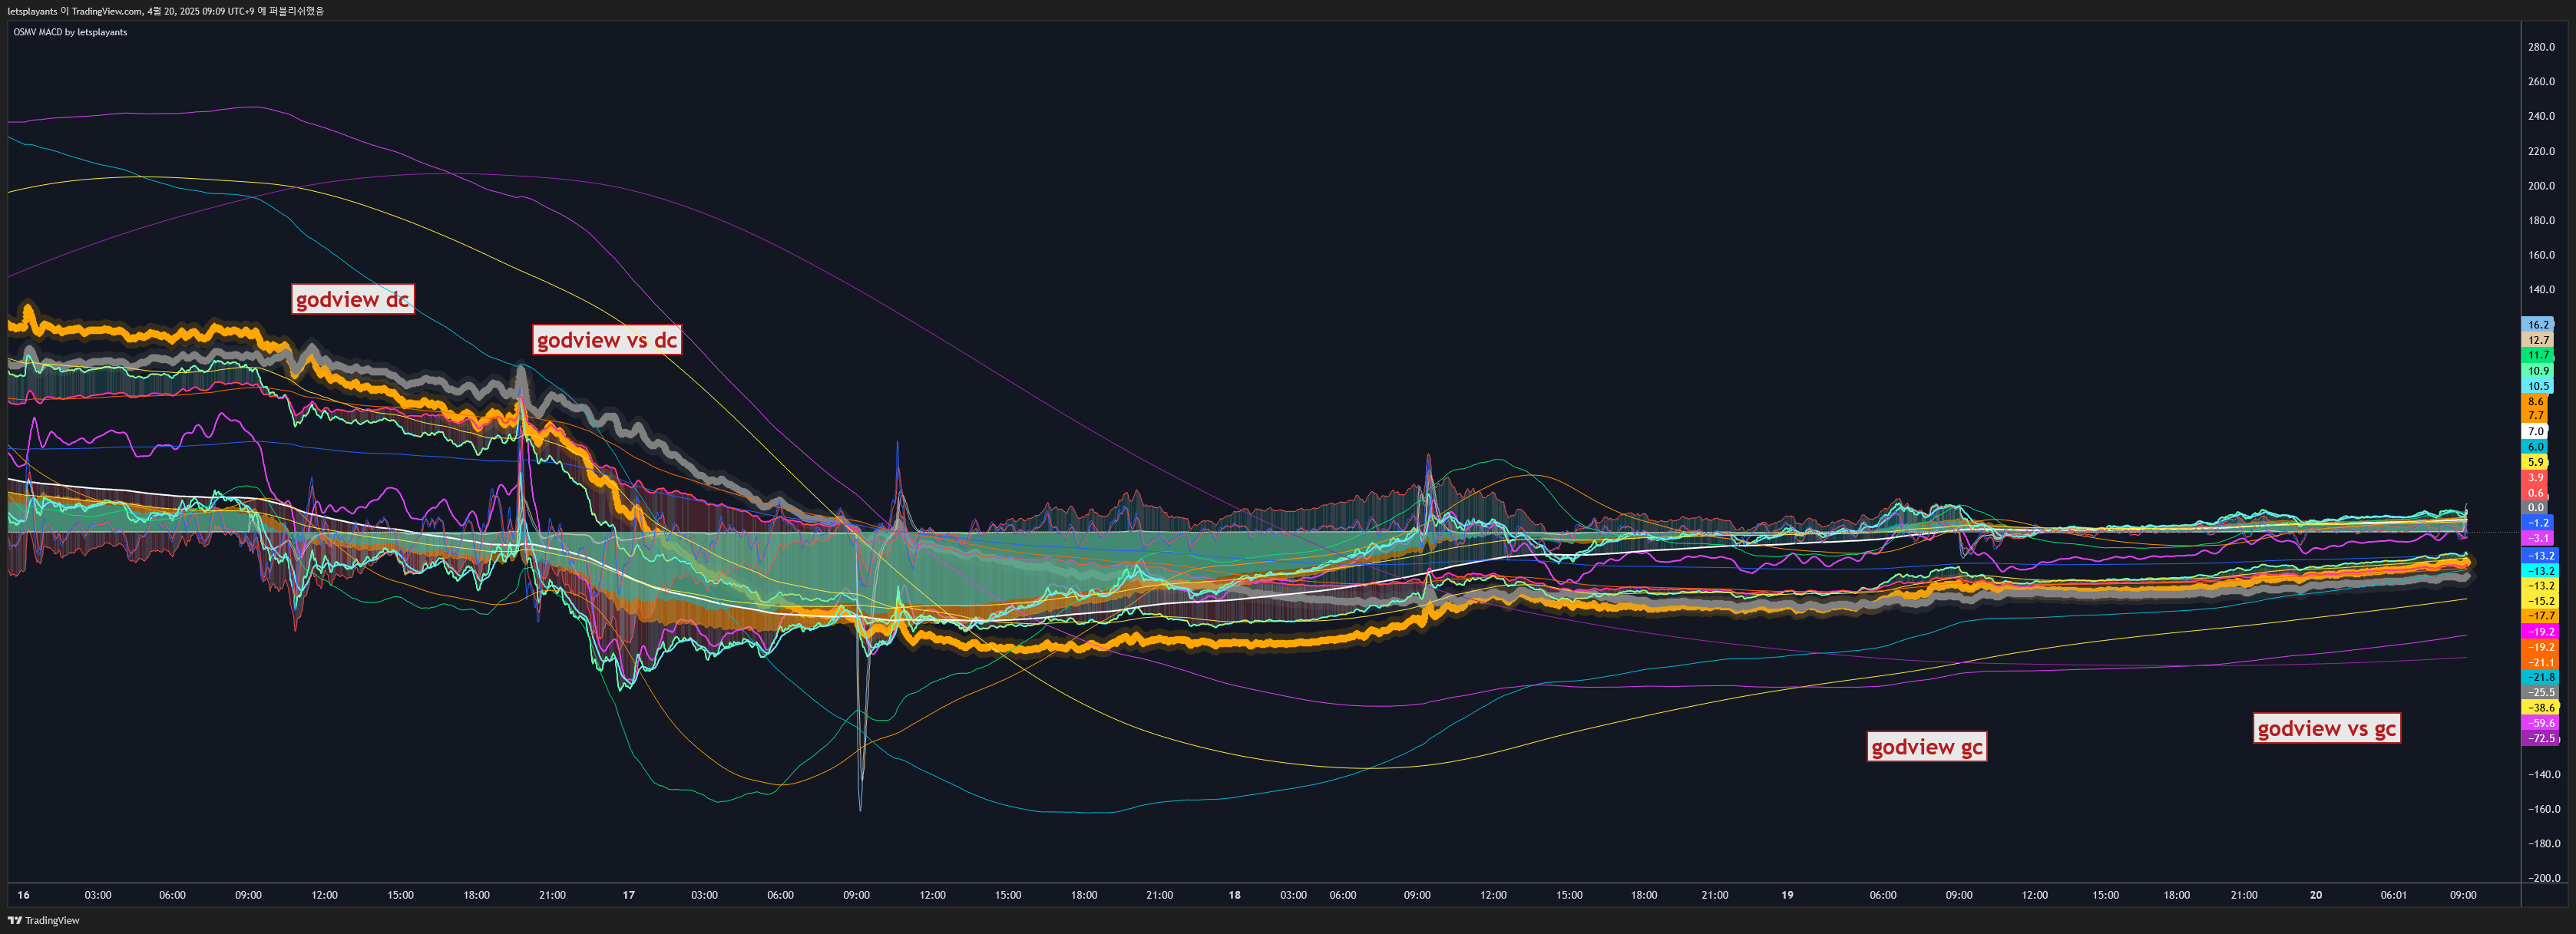Click the gray 0.0 value tag
2576x934 pixels.
pyautogui.click(x=2535, y=507)
